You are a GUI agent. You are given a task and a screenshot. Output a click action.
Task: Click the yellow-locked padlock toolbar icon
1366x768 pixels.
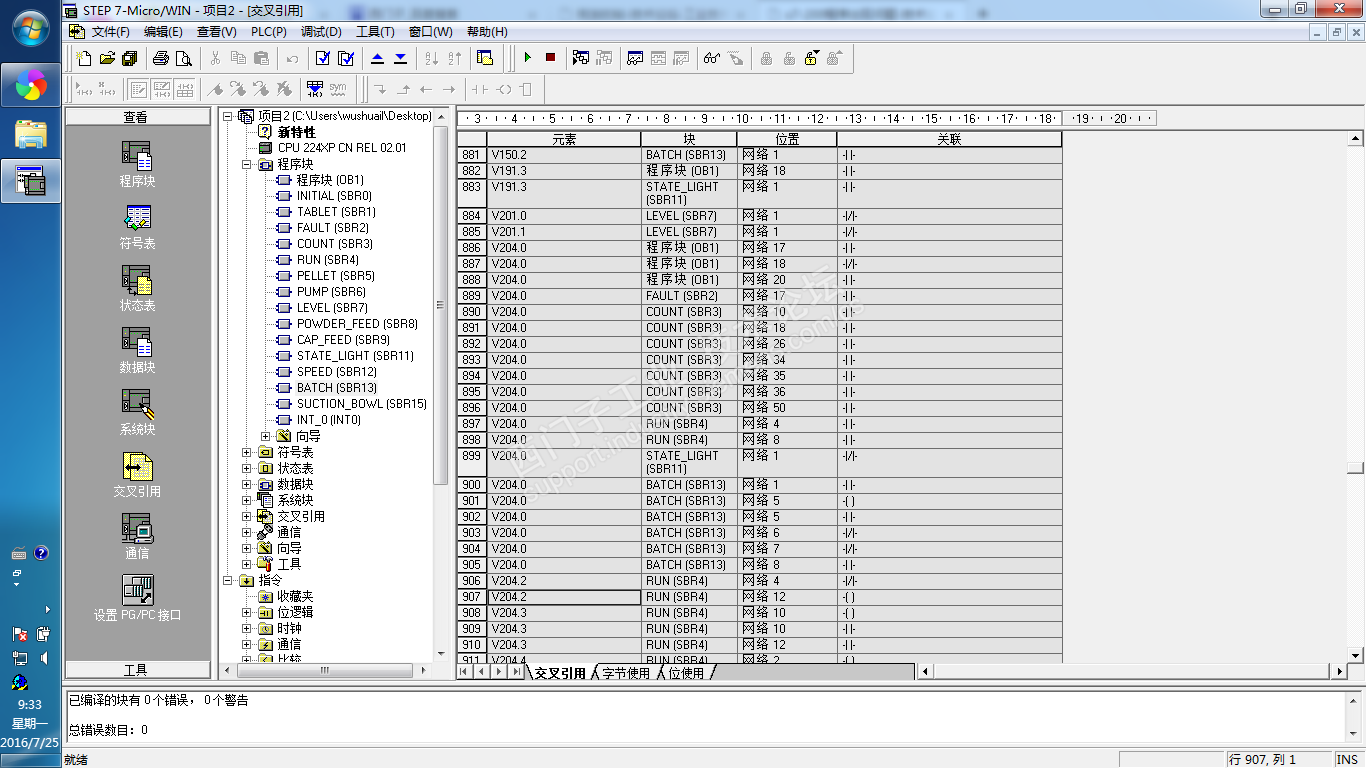(812, 58)
